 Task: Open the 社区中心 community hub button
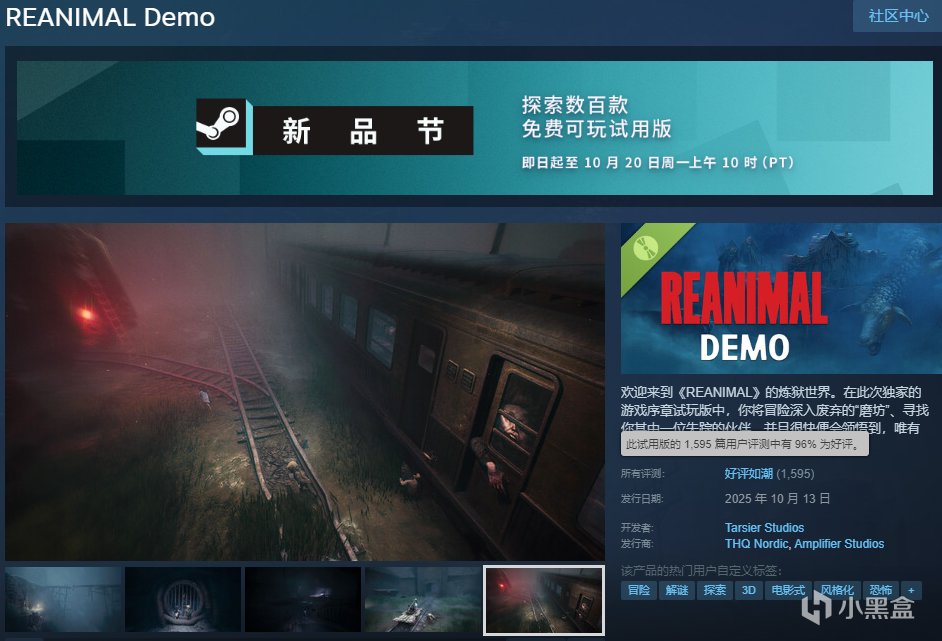[898, 16]
